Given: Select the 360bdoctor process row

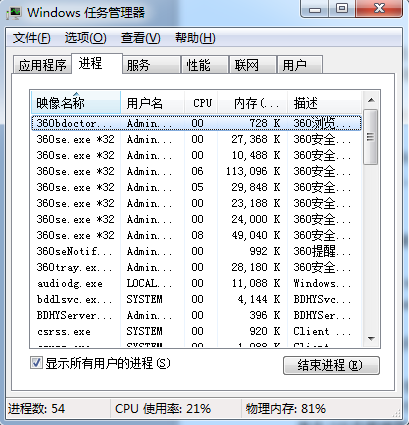Looking at the screenshot, I should pos(196,123).
